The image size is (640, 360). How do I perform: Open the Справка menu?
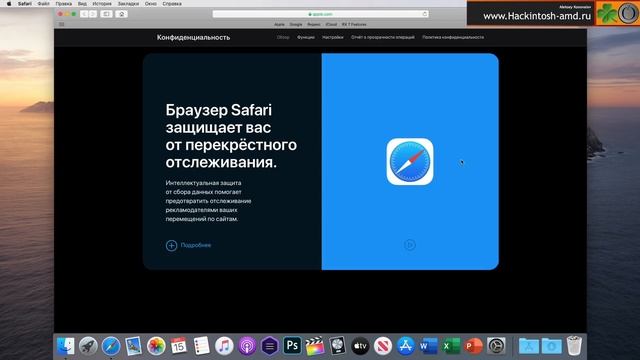coord(172,4)
